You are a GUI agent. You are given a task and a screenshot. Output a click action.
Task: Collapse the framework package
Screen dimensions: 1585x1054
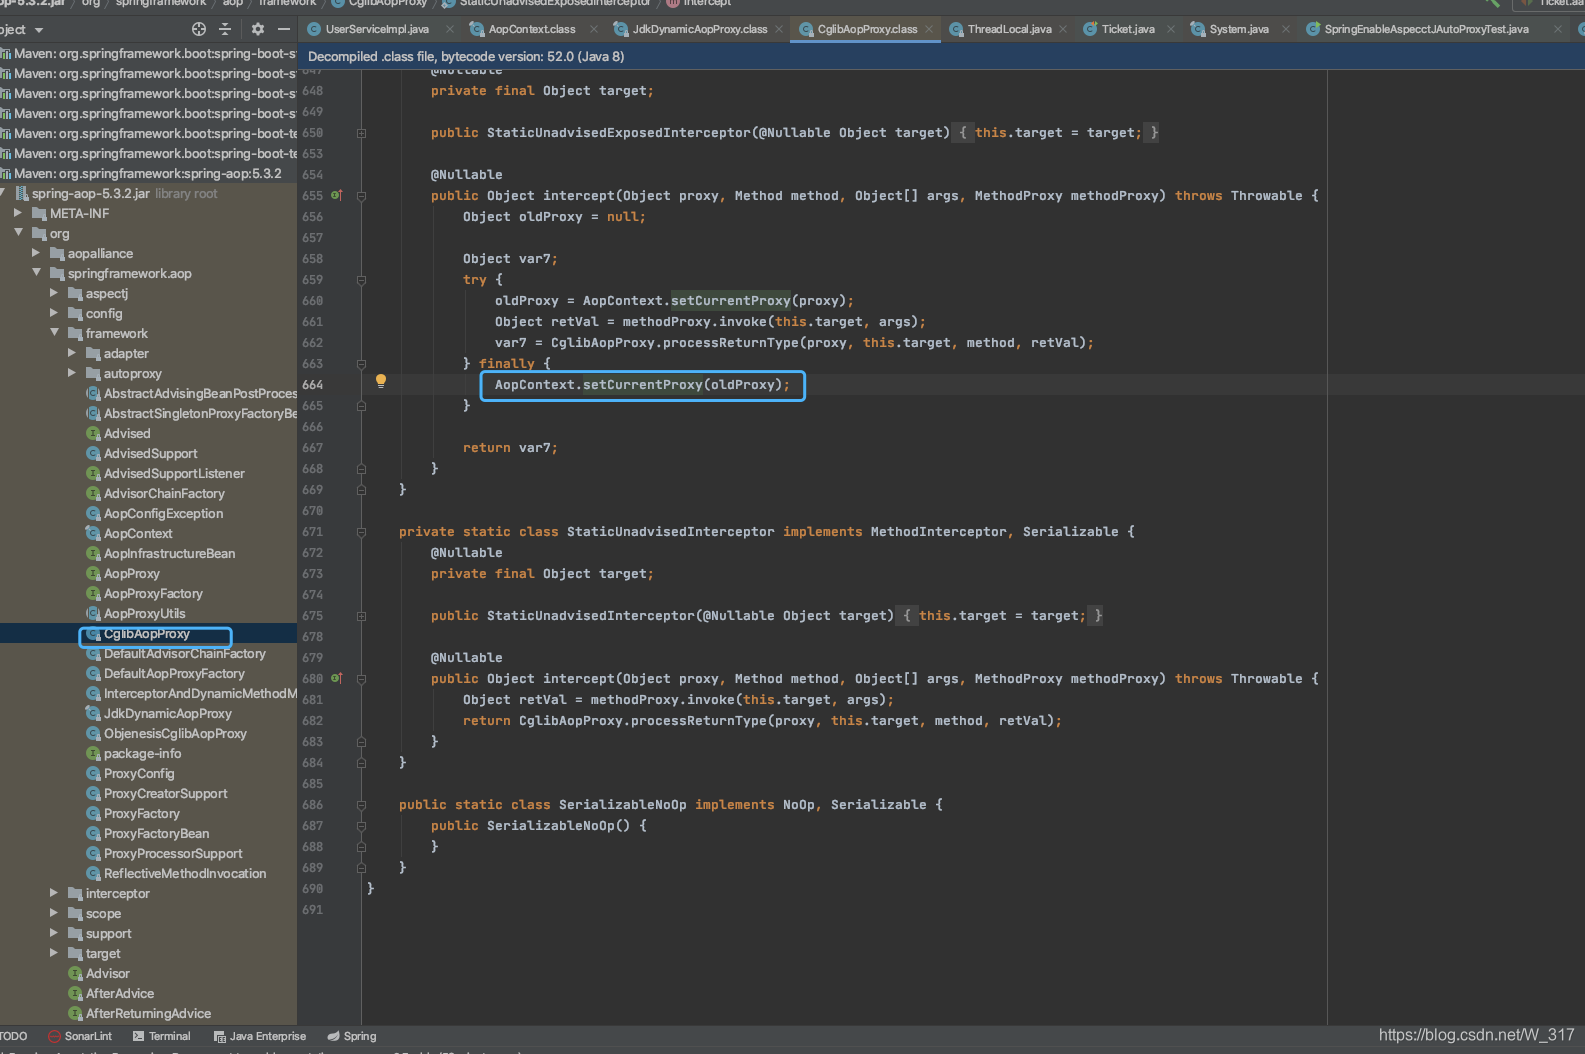click(54, 333)
